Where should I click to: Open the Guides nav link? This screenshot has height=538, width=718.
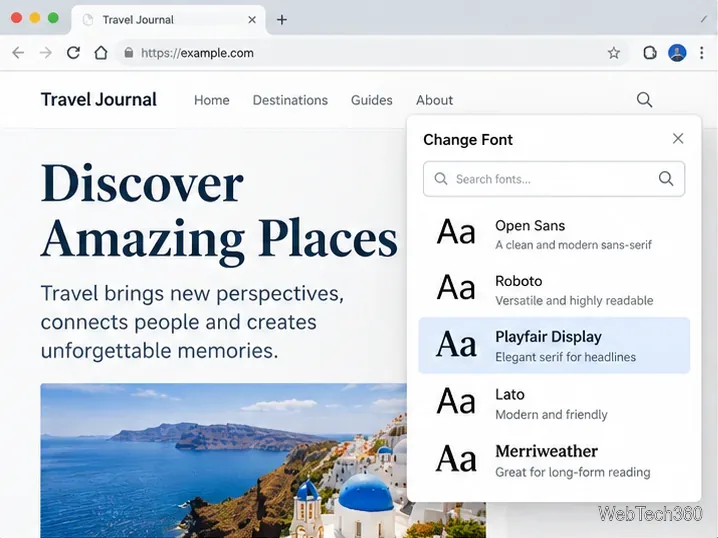coord(371,100)
